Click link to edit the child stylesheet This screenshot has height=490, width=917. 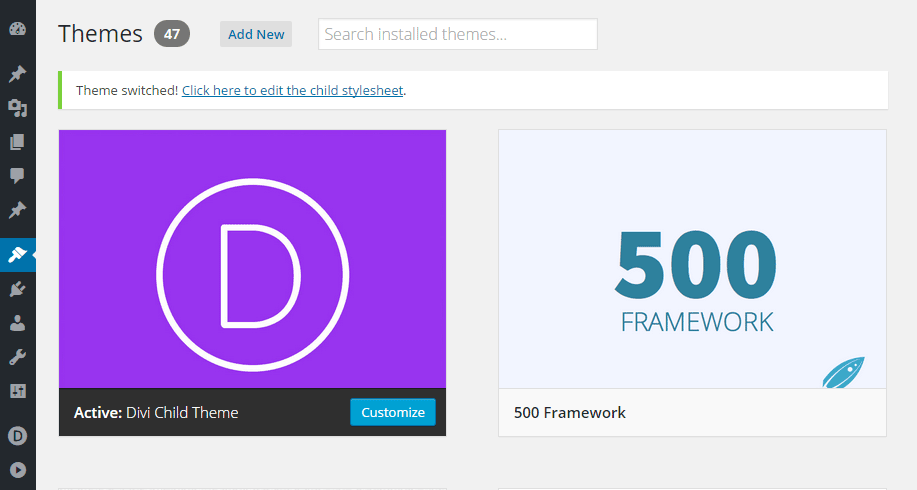pyautogui.click(x=292, y=91)
